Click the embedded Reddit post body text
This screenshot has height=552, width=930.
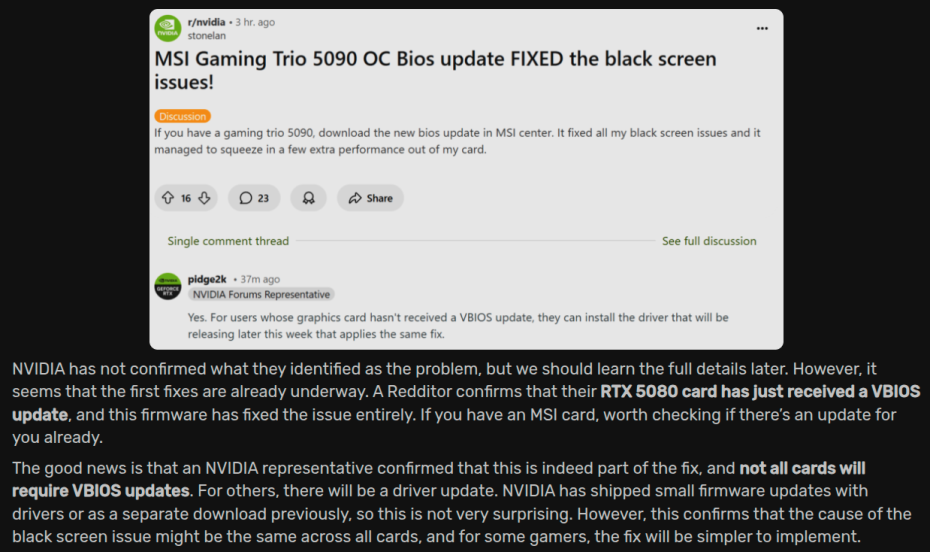(457, 141)
